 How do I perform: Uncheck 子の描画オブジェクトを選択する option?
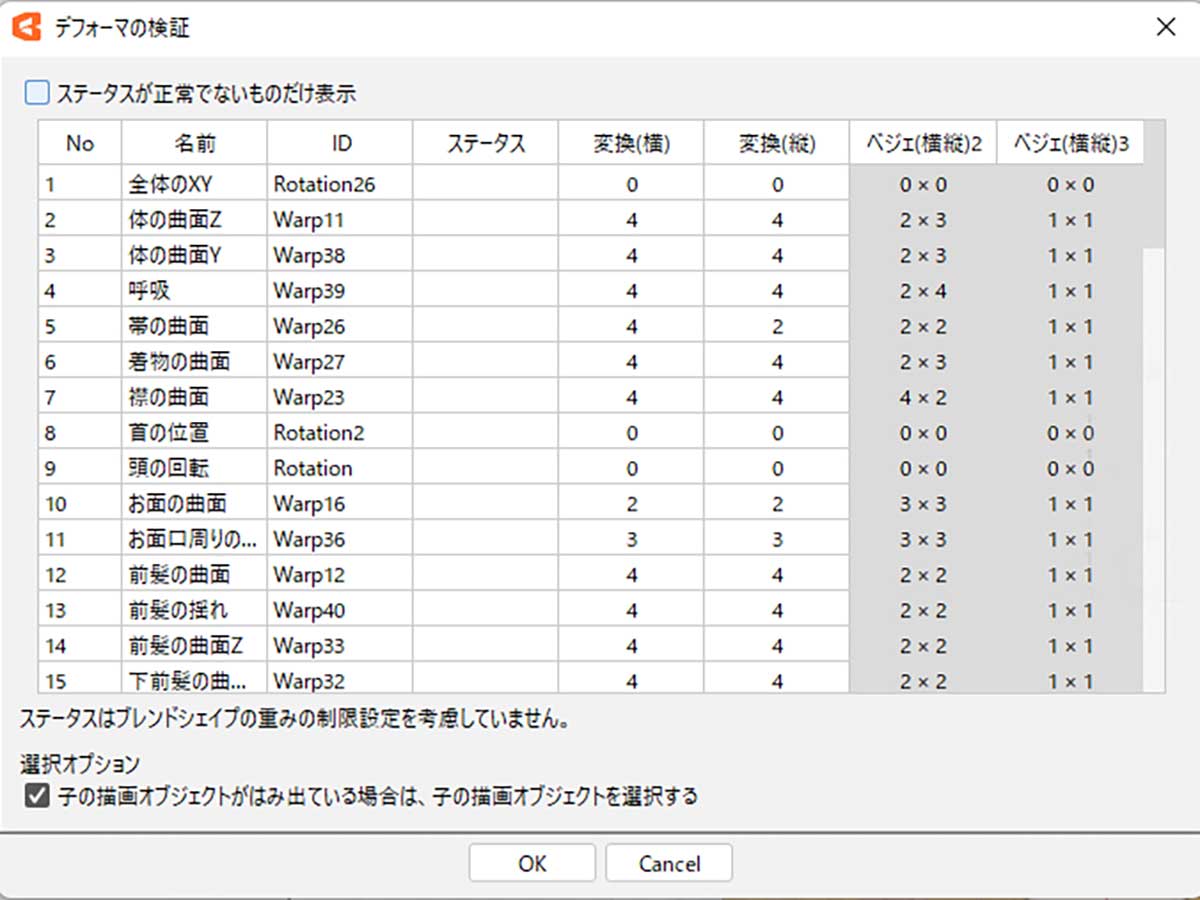tap(36, 797)
